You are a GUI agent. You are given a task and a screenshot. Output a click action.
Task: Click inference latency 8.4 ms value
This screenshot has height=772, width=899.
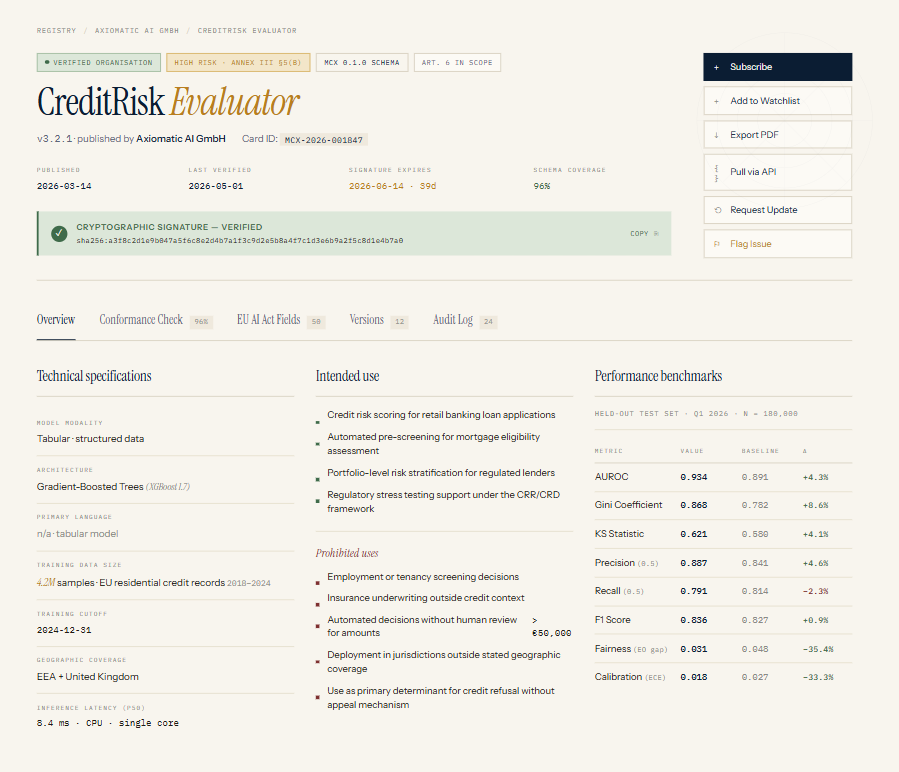(x=108, y=723)
